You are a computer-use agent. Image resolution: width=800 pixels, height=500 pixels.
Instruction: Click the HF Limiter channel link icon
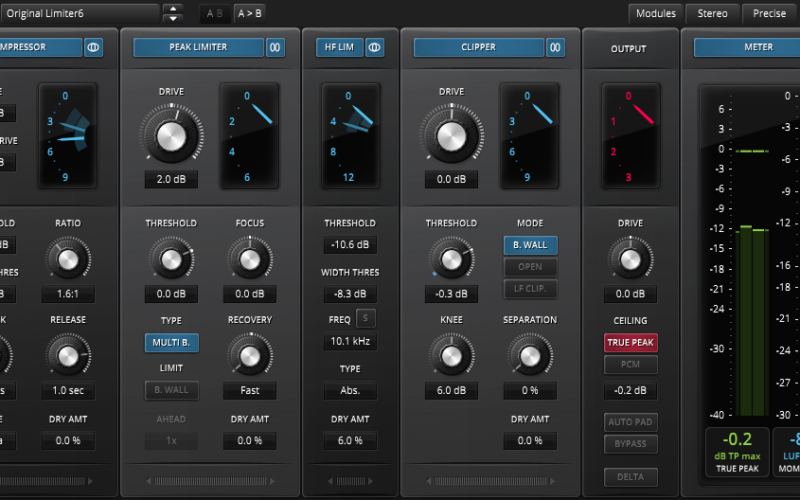(x=375, y=47)
